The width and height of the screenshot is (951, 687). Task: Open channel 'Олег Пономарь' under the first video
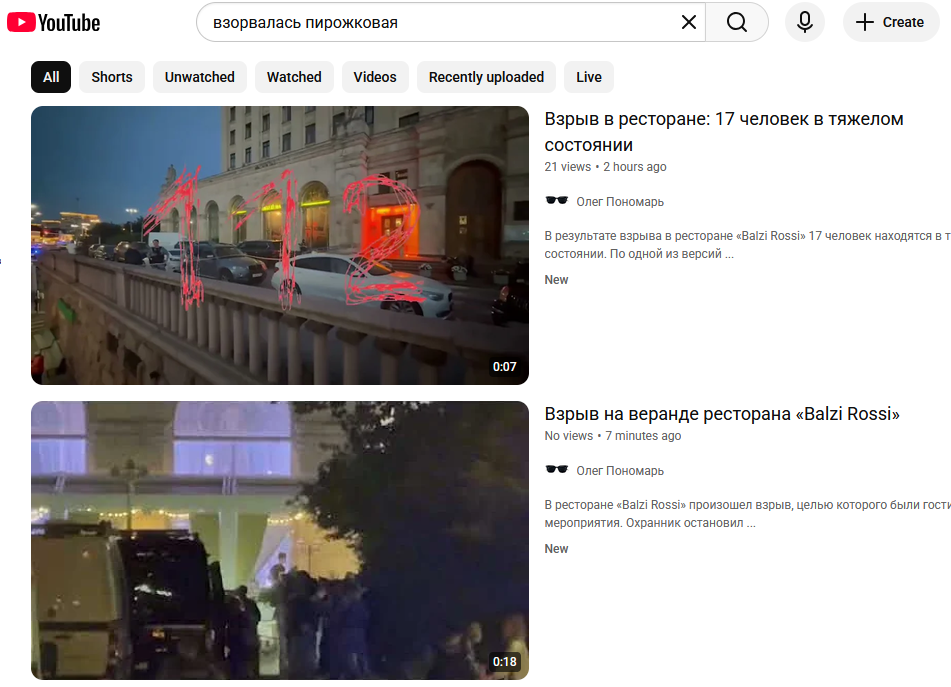(x=620, y=201)
